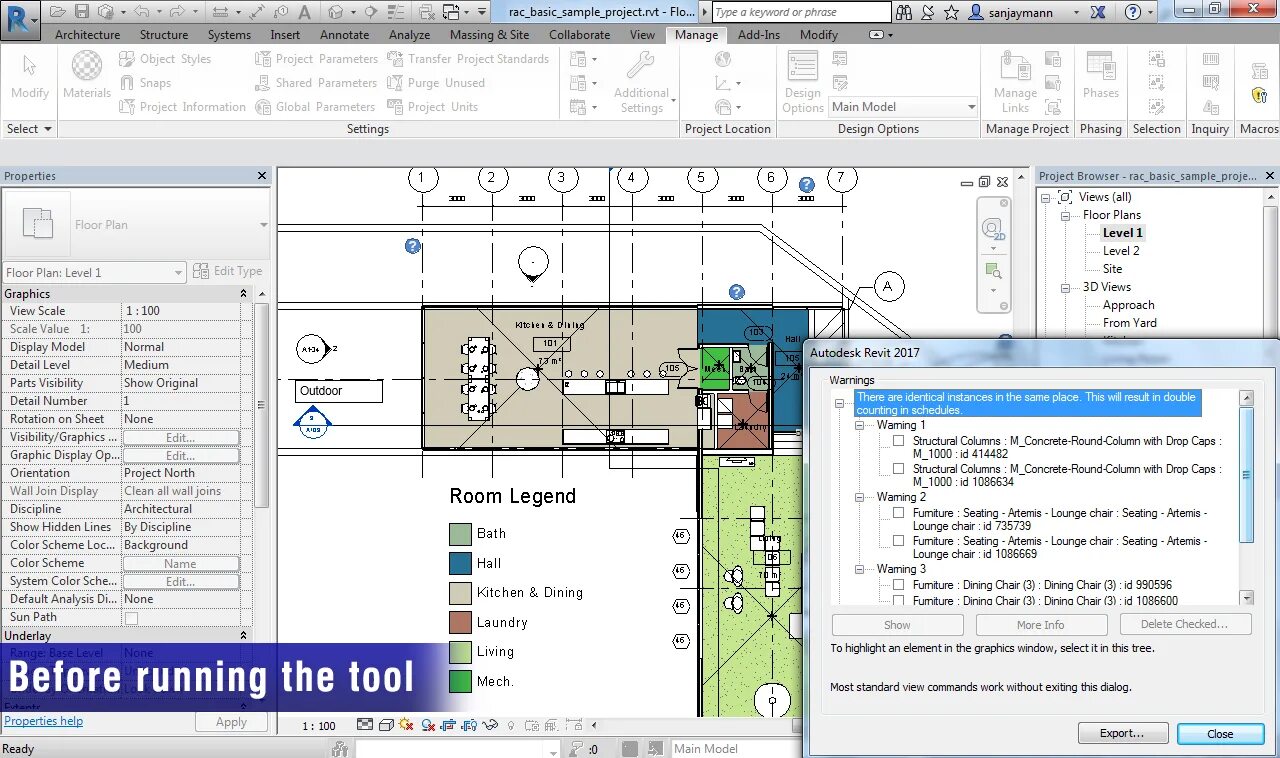Click the Undo arrow icon

click(x=141, y=12)
